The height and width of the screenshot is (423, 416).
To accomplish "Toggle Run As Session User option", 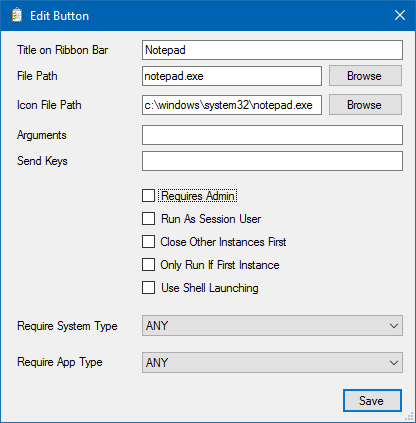I will pyautogui.click(x=148, y=219).
